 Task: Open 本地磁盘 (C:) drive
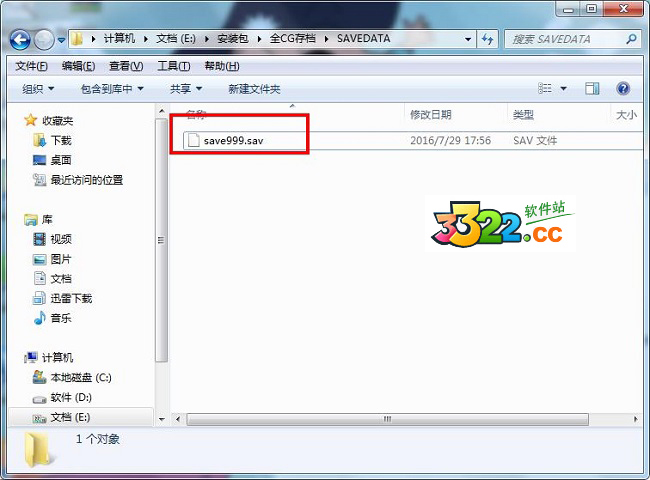coord(80,378)
